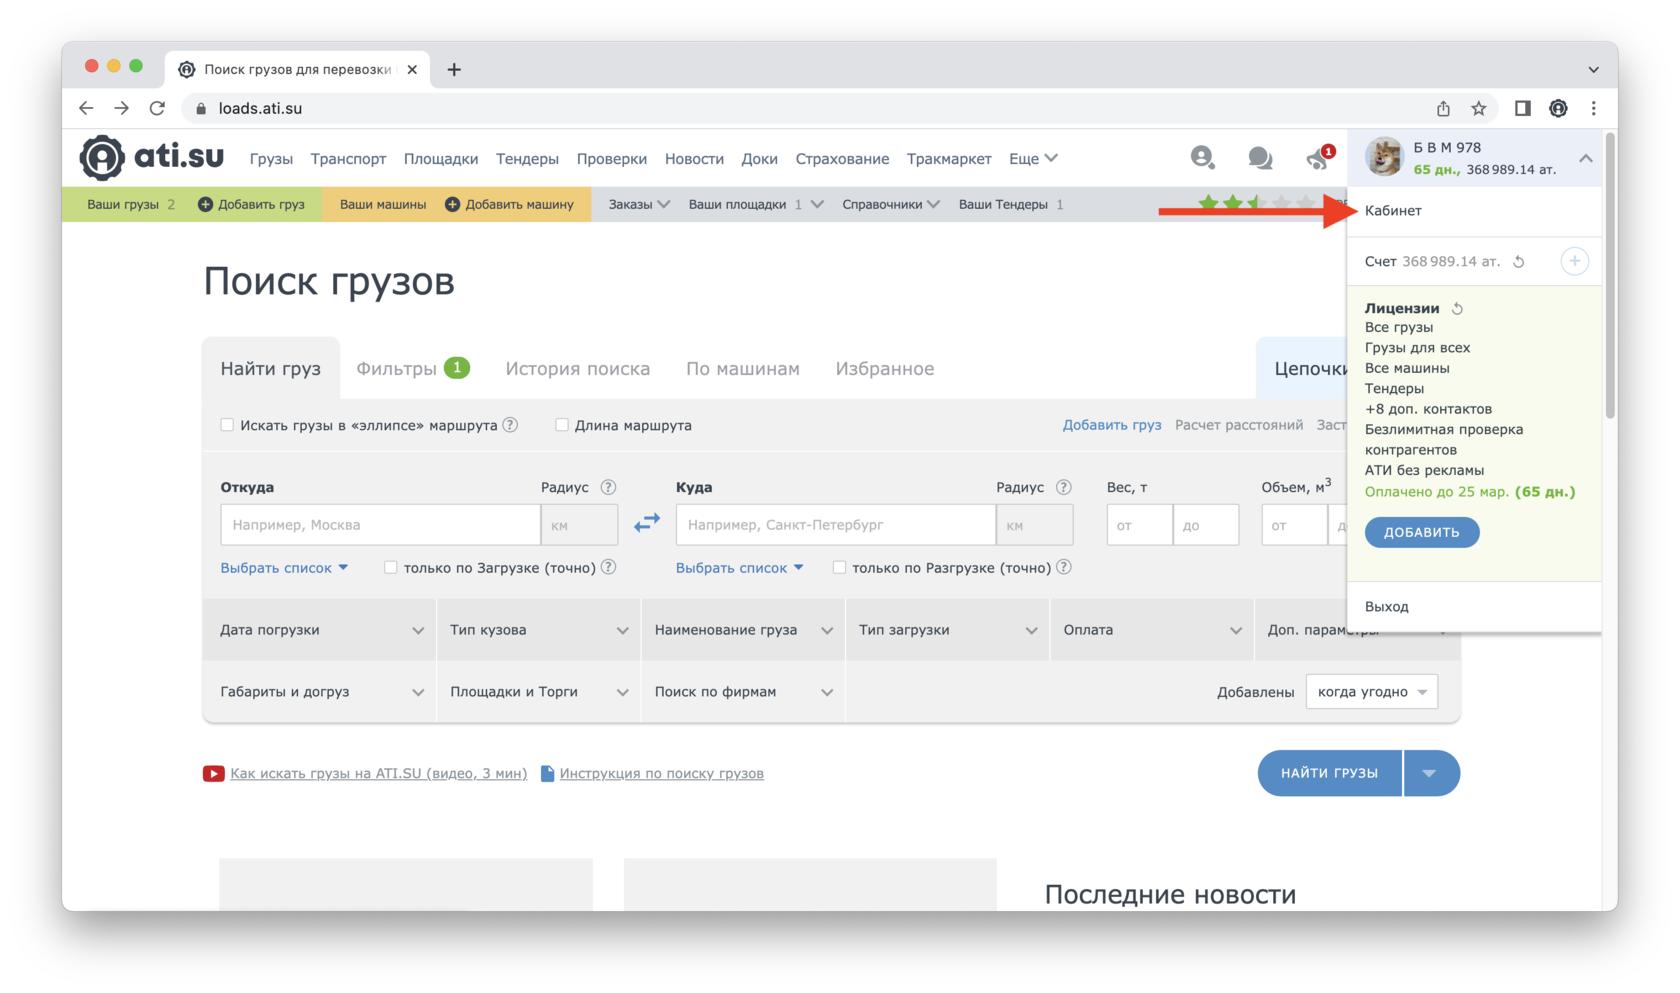Open the Chrome three-dot menu
The height and width of the screenshot is (993, 1680).
coord(1594,108)
